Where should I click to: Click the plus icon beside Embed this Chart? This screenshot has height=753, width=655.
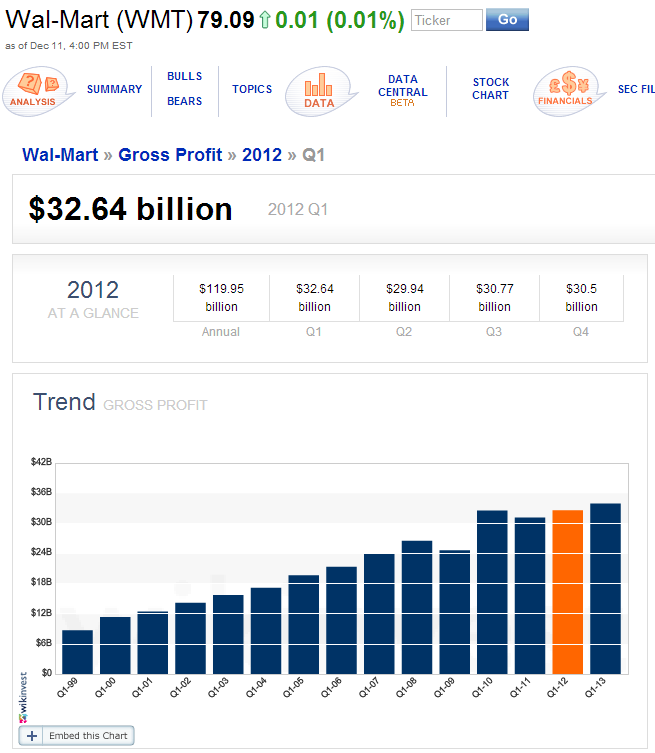coord(32,736)
